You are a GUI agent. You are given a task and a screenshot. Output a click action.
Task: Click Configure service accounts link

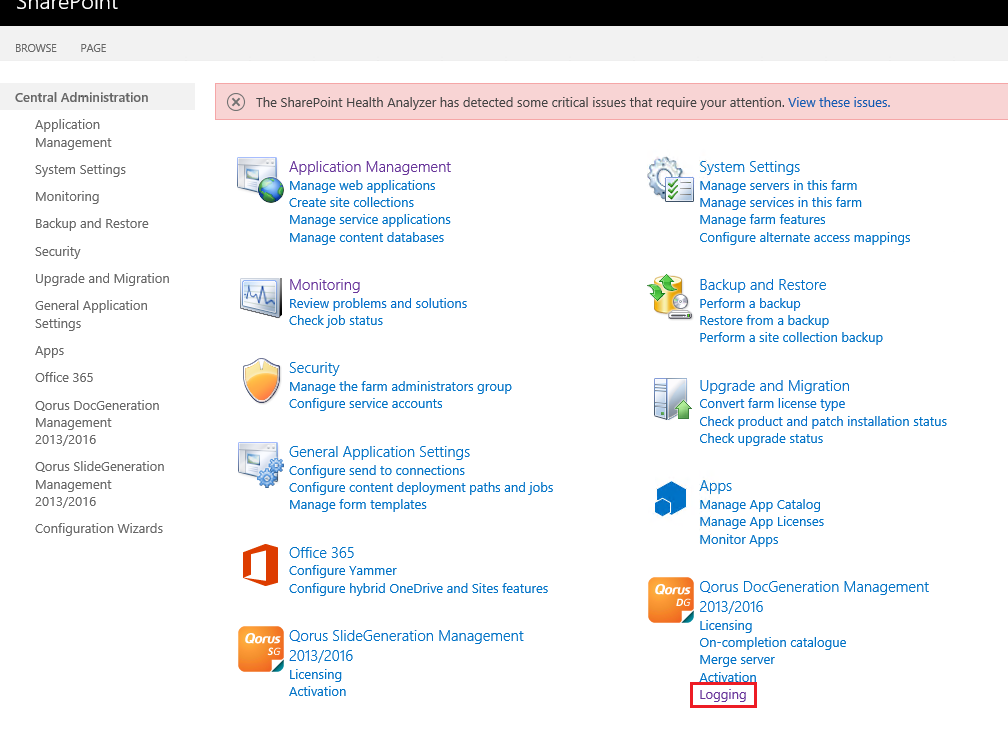(x=366, y=404)
